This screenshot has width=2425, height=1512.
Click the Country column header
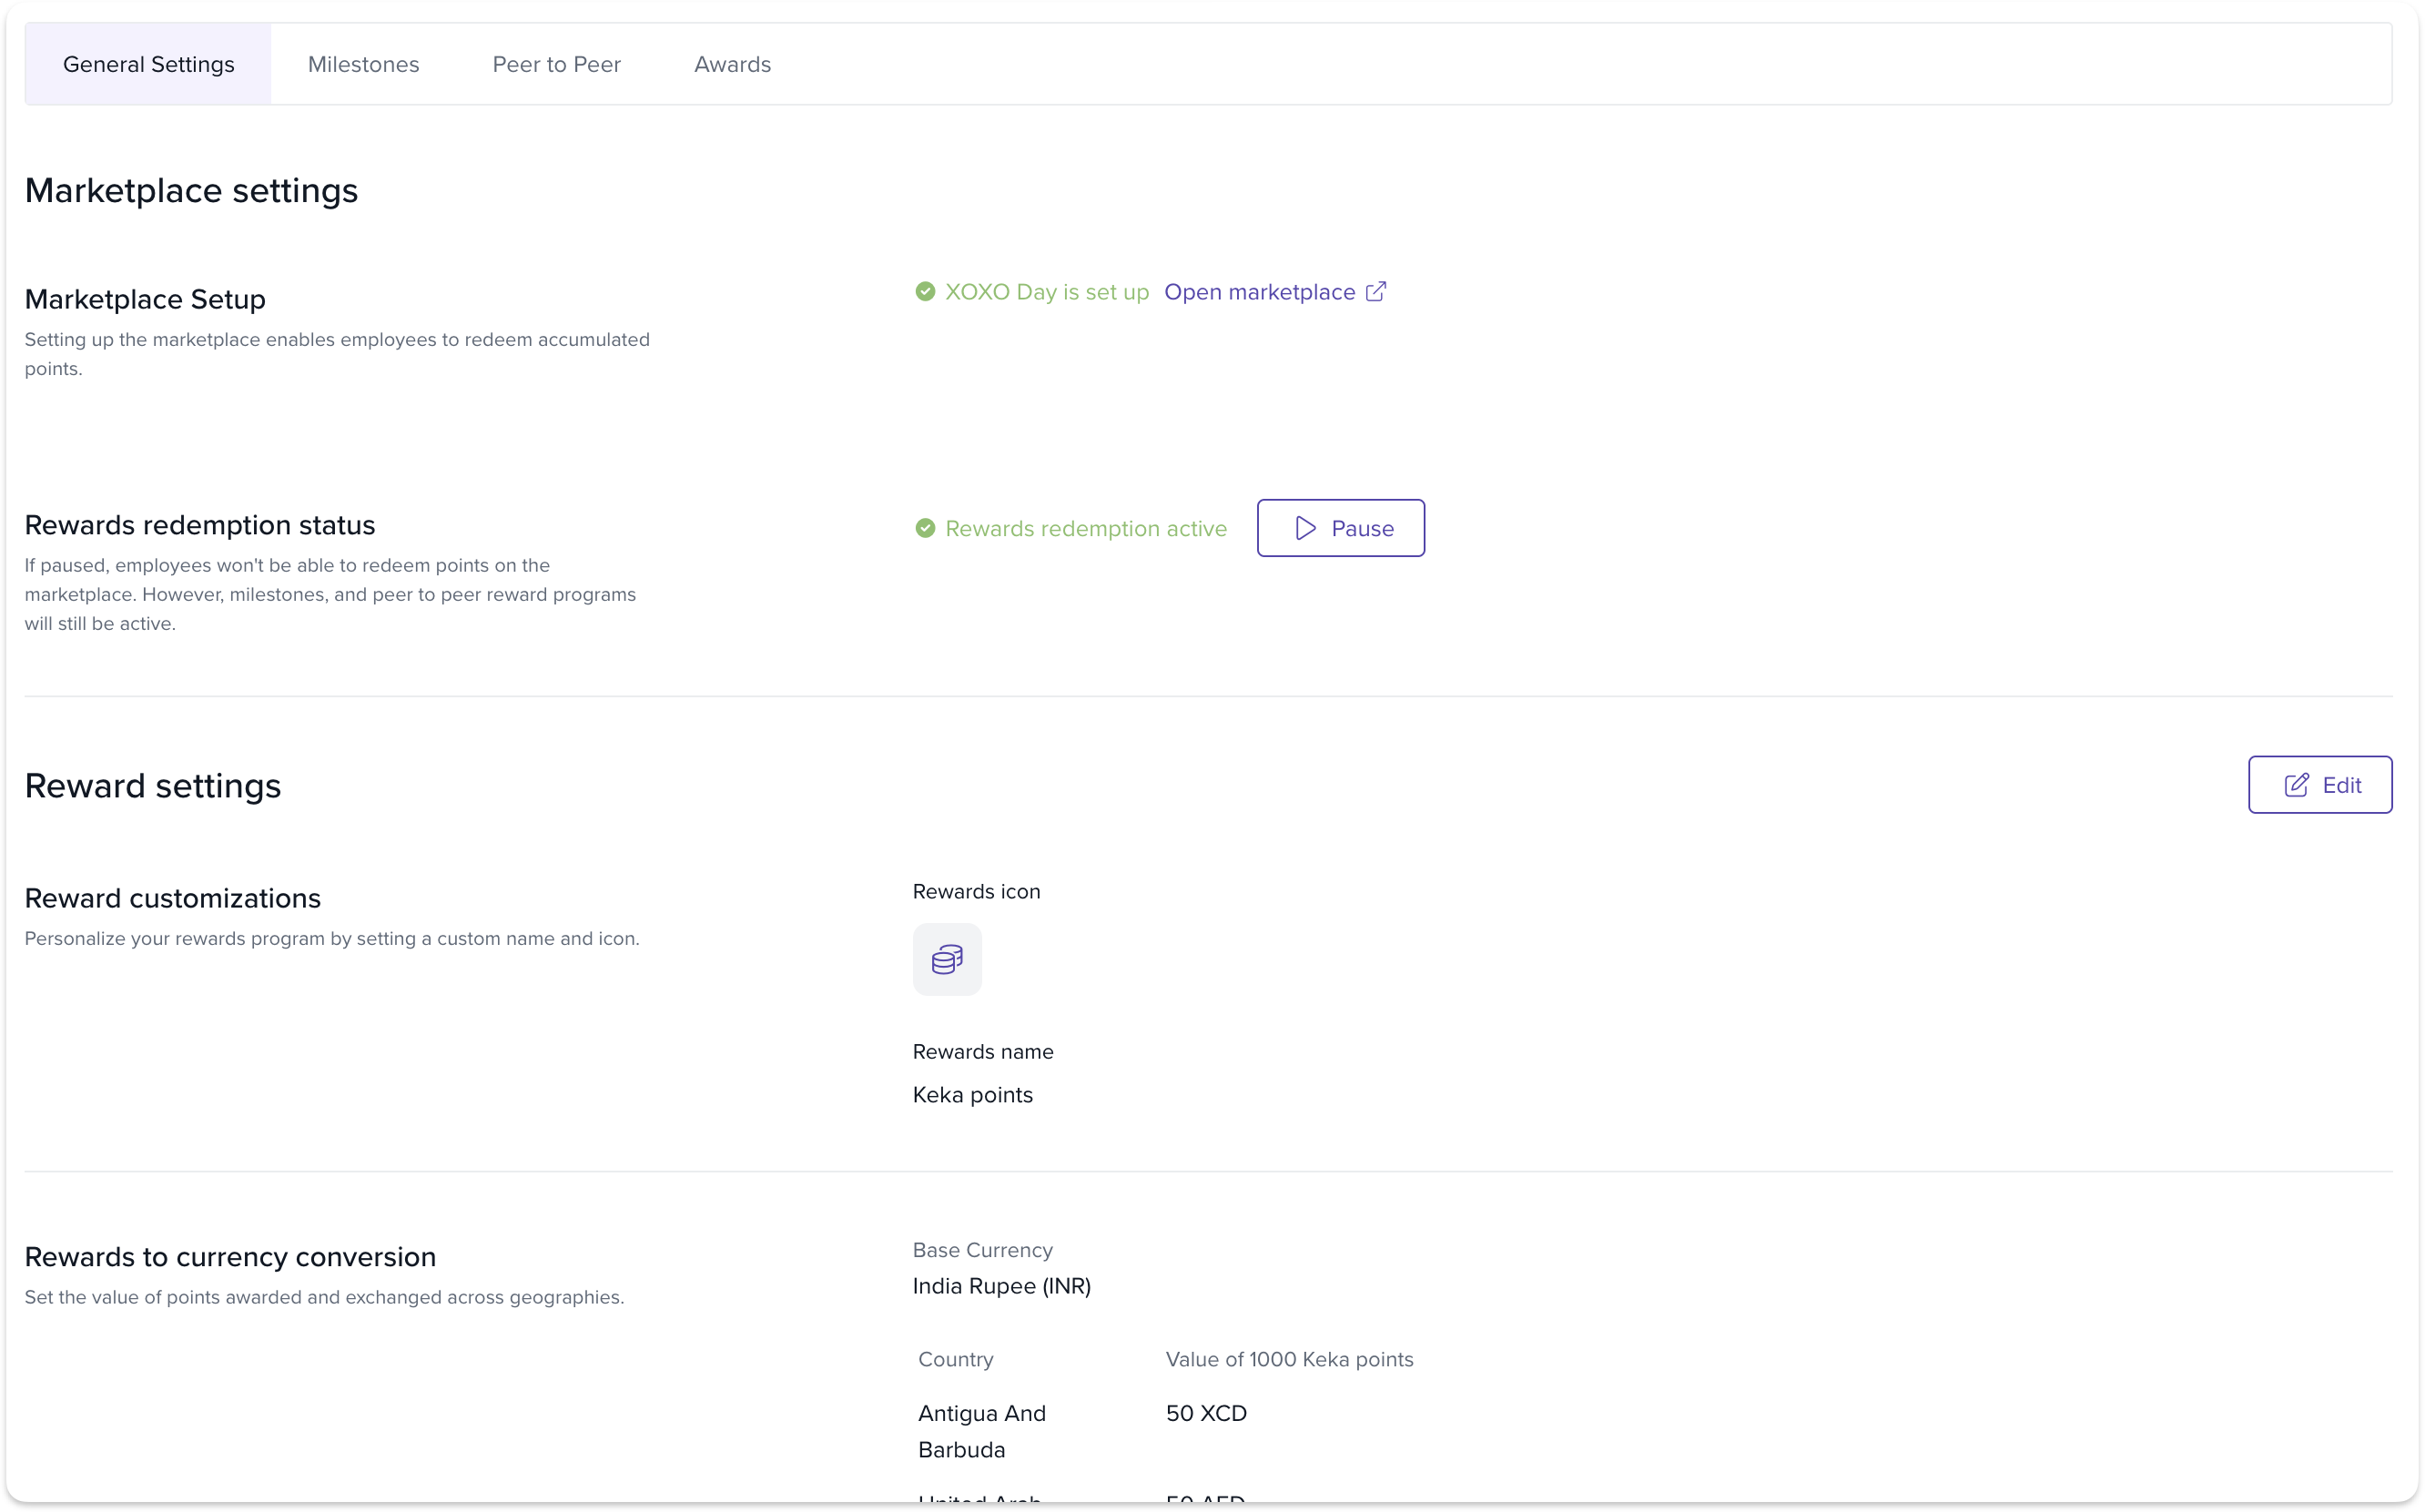point(955,1359)
